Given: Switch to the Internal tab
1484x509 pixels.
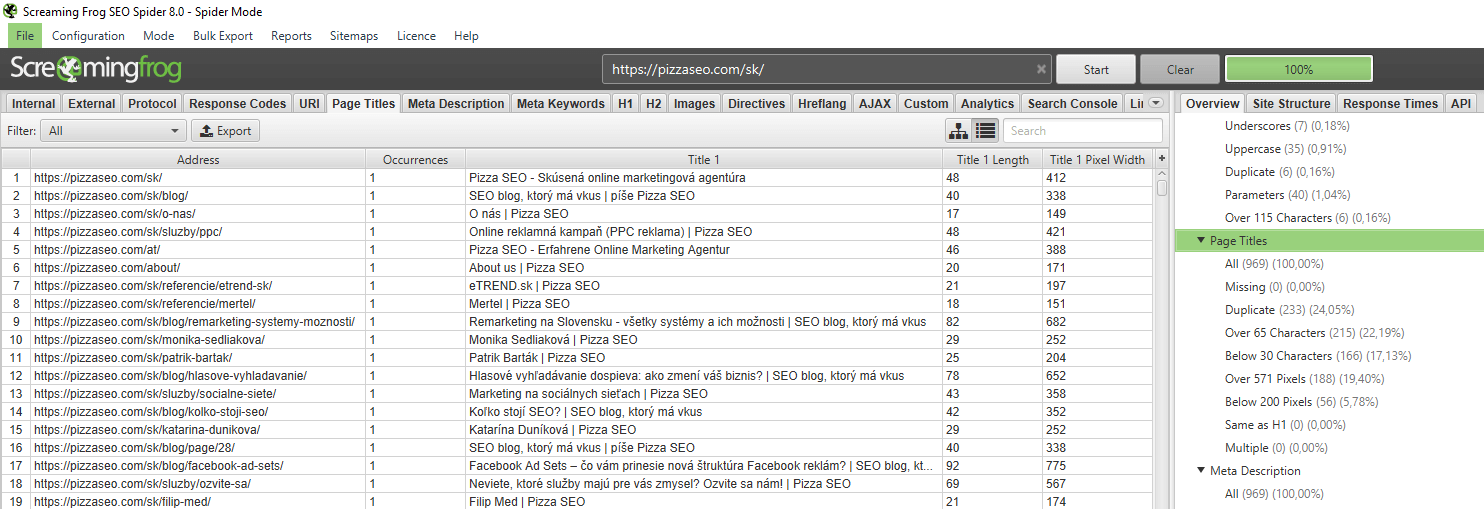Looking at the screenshot, I should [x=33, y=103].
